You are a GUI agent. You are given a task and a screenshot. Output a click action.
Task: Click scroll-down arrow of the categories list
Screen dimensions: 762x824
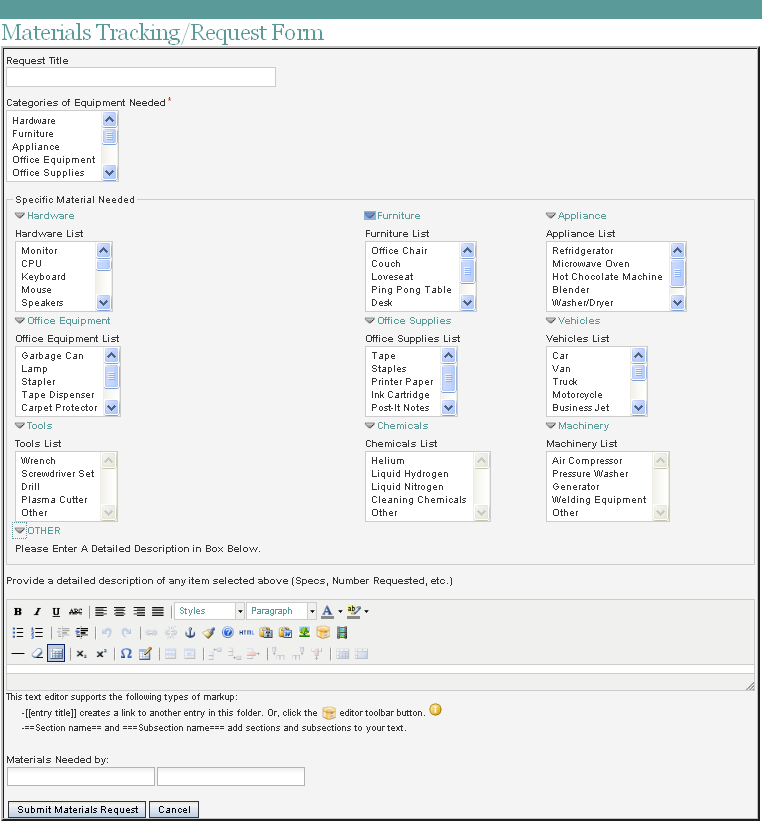pyautogui.click(x=109, y=172)
